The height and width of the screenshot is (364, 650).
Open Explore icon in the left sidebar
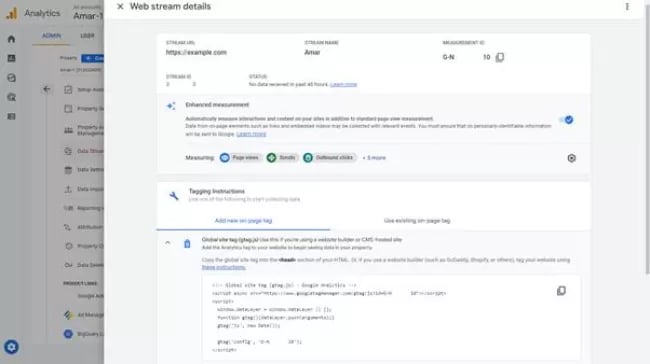[12, 78]
